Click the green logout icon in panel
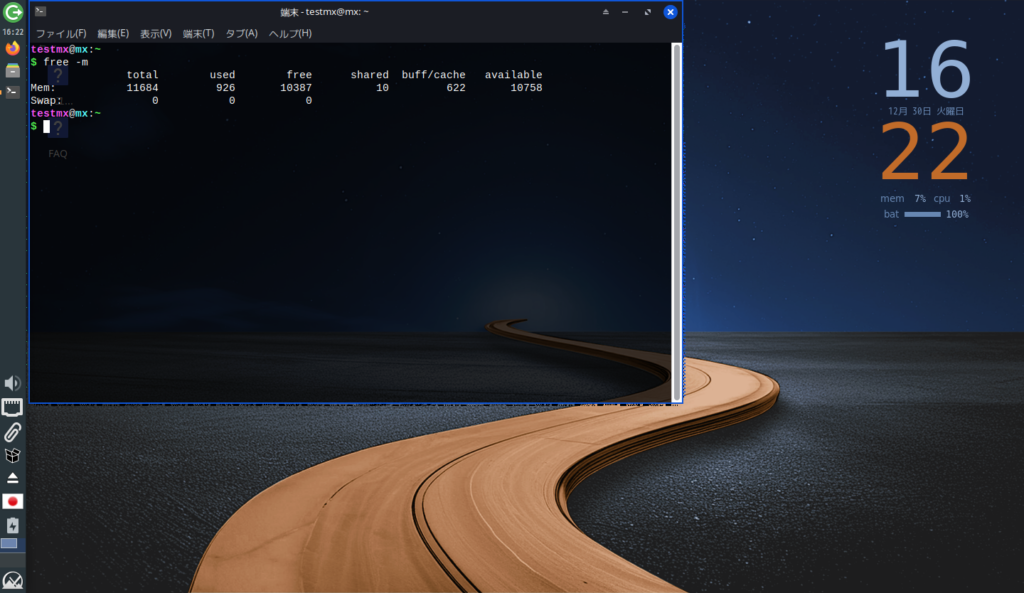The height and width of the screenshot is (593, 1024). tap(13, 13)
